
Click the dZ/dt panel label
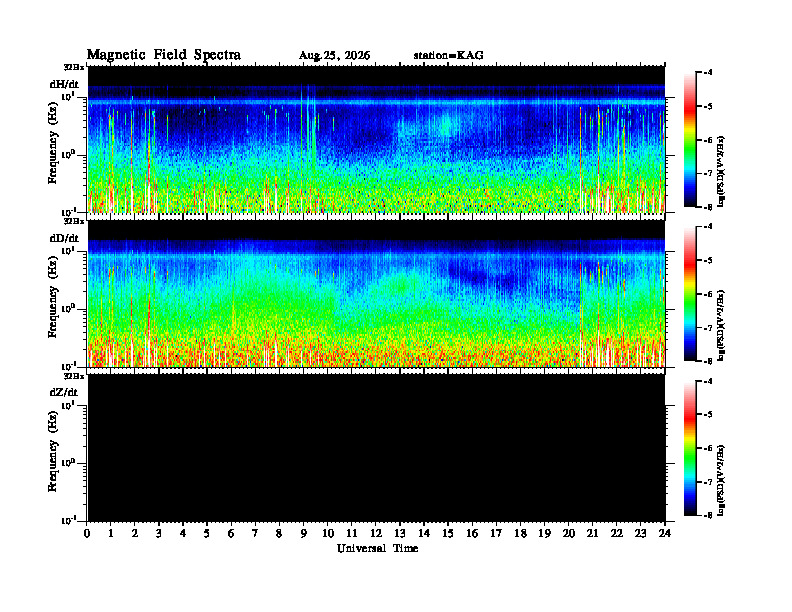coord(64,392)
